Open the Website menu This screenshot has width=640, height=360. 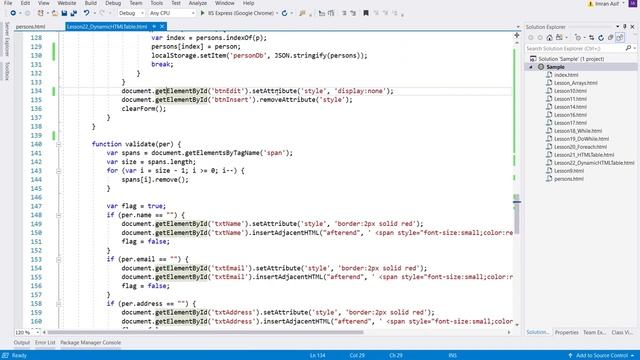pos(67,3)
